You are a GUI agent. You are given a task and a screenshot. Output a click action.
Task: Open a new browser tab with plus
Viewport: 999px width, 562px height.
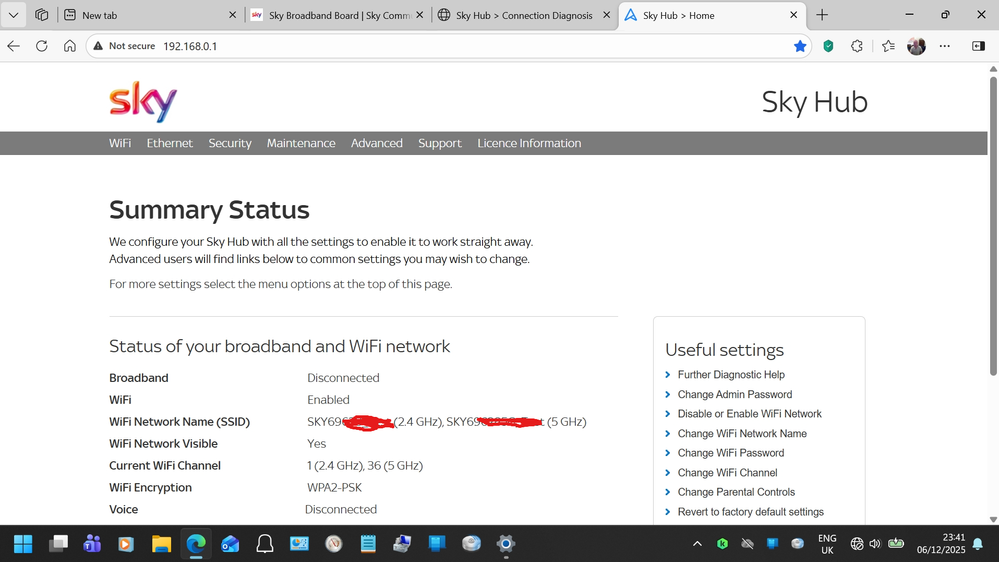822,15
